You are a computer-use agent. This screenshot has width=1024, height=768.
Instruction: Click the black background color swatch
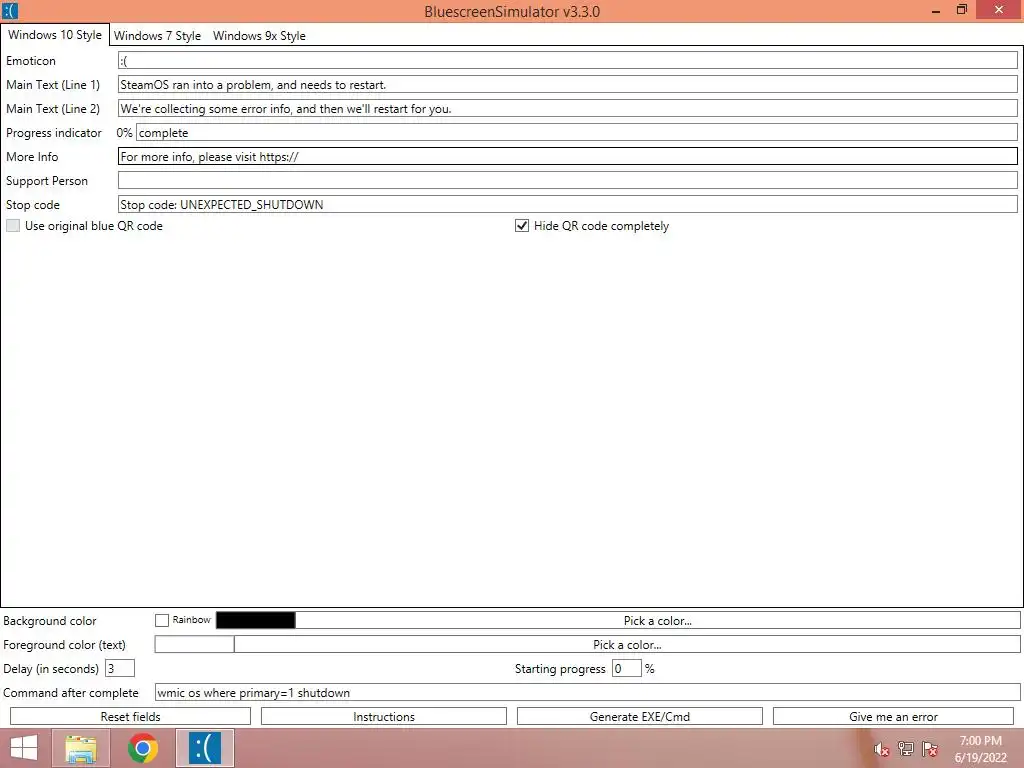[x=255, y=620]
